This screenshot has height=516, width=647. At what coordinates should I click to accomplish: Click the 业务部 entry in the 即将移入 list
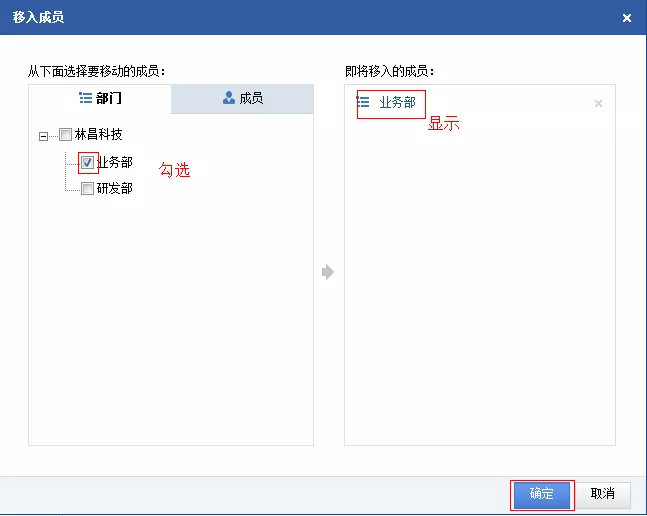click(x=397, y=103)
